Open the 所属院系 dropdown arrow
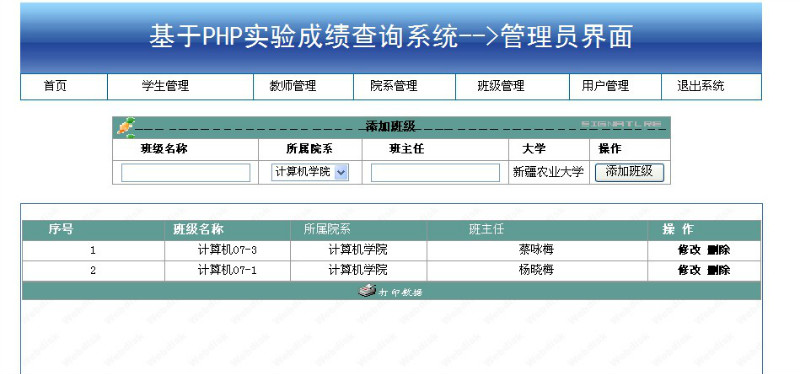 click(341, 172)
